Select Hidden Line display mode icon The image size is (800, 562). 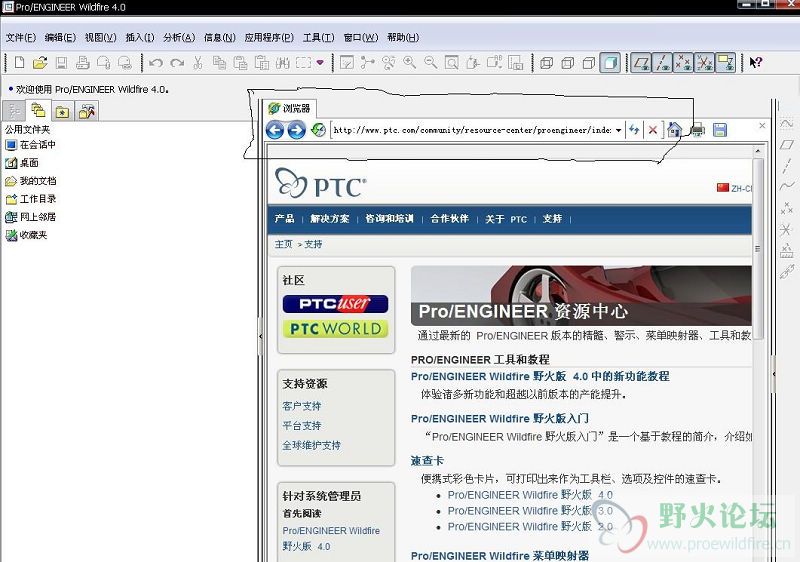[x=567, y=63]
